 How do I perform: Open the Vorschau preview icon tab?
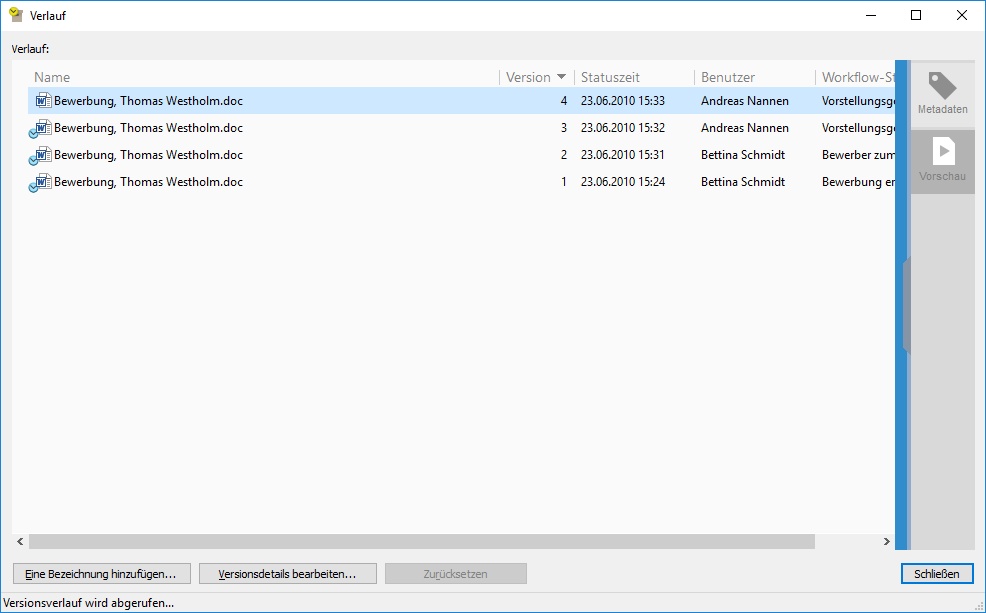(942, 160)
